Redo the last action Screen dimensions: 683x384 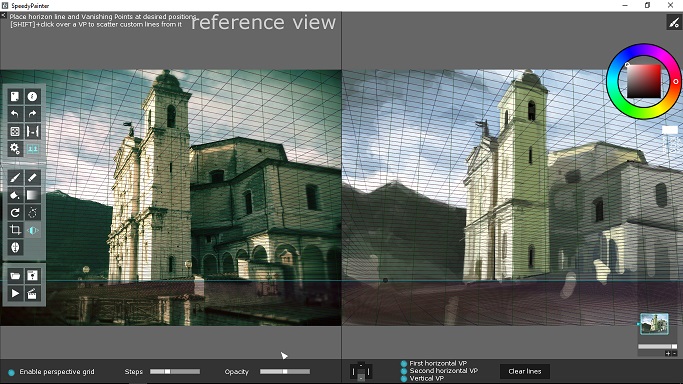[32, 114]
